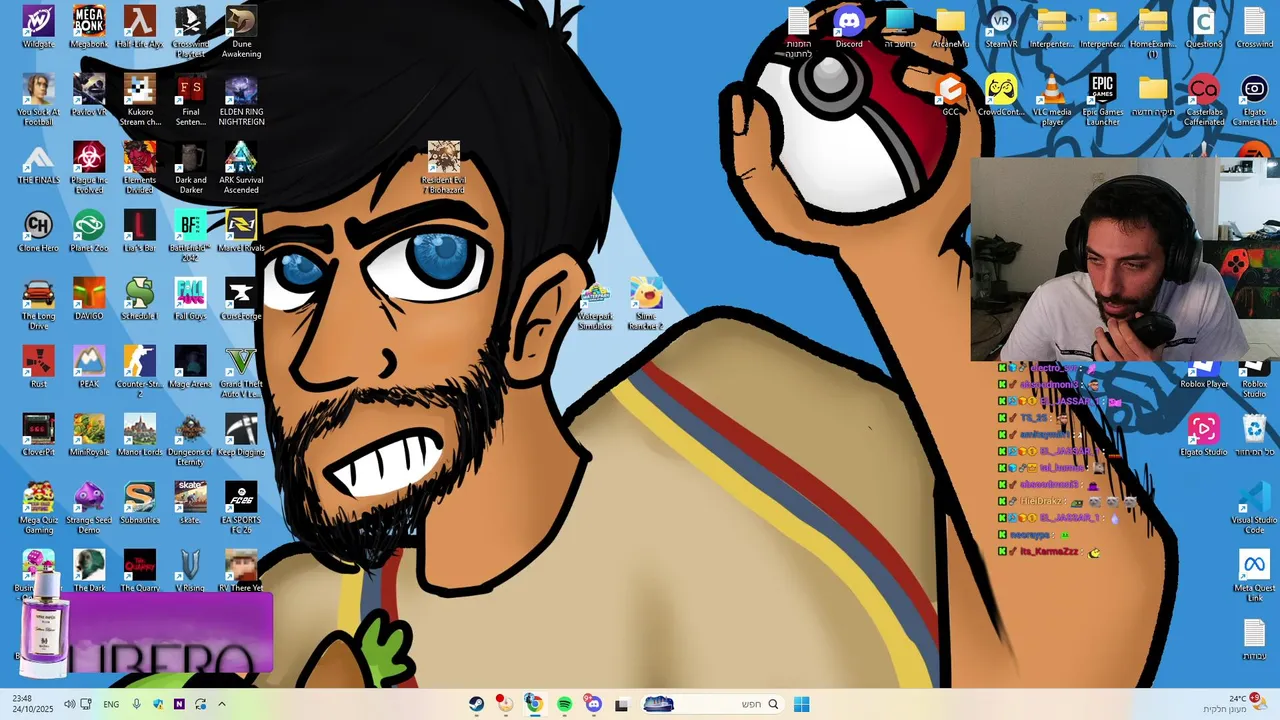Select the Marvel Rivals icon
The width and height of the screenshot is (1280, 720).
pos(241,231)
